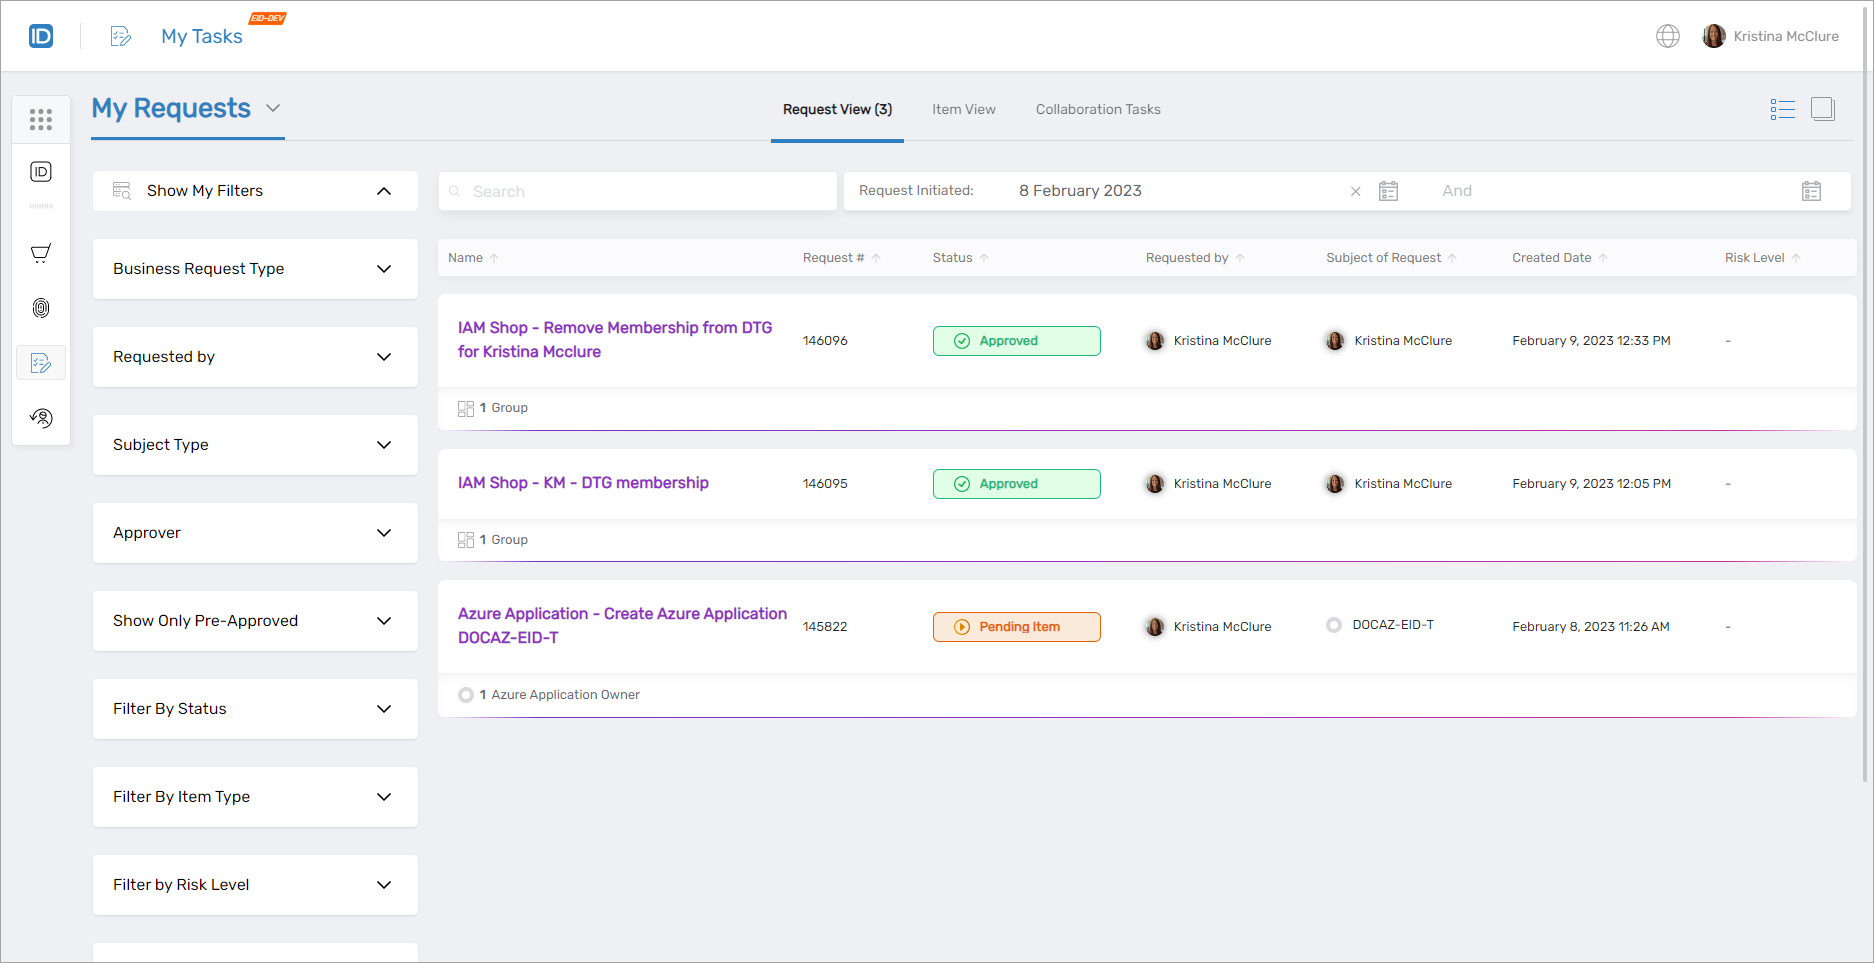The width and height of the screenshot is (1874, 963).
Task: Open the Collaboration Tasks tab
Action: tap(1098, 109)
